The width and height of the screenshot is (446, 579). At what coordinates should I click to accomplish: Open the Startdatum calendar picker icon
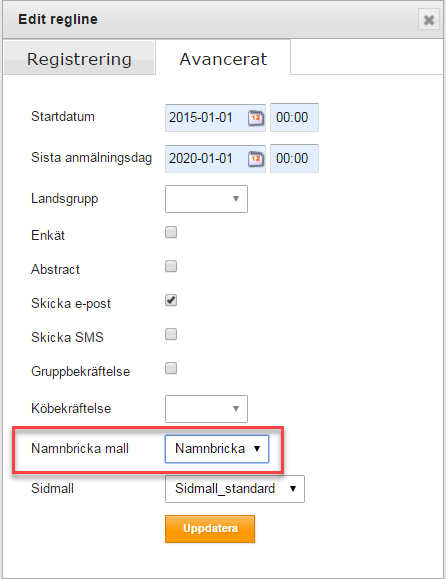256,118
